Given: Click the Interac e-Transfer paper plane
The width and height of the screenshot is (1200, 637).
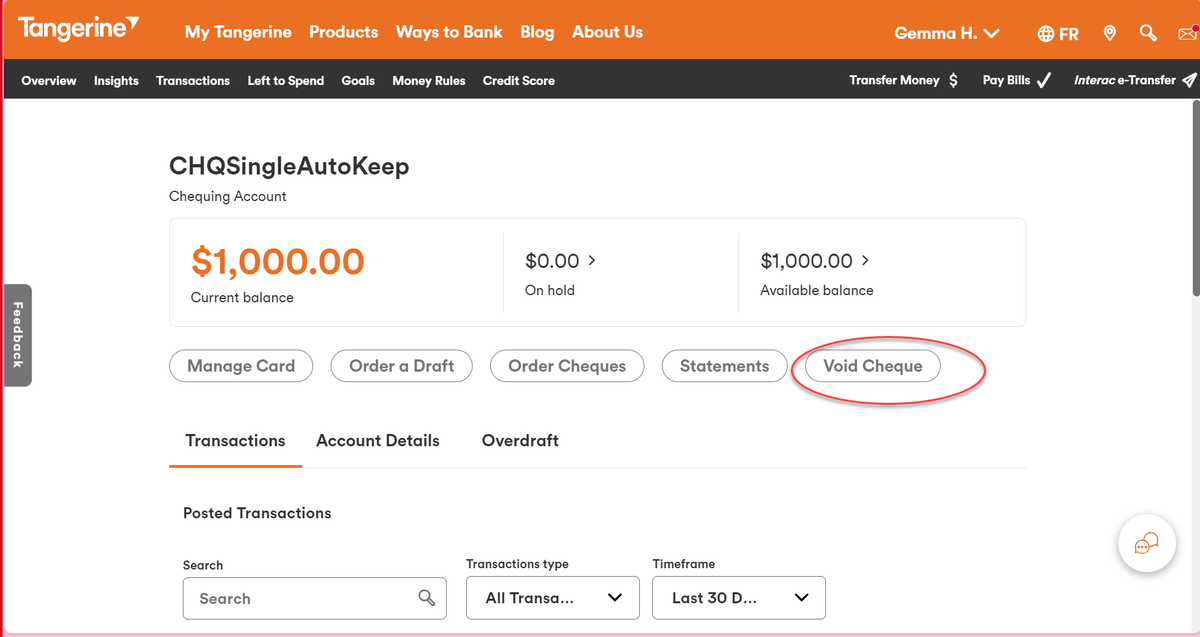Looking at the screenshot, I should 1188,80.
